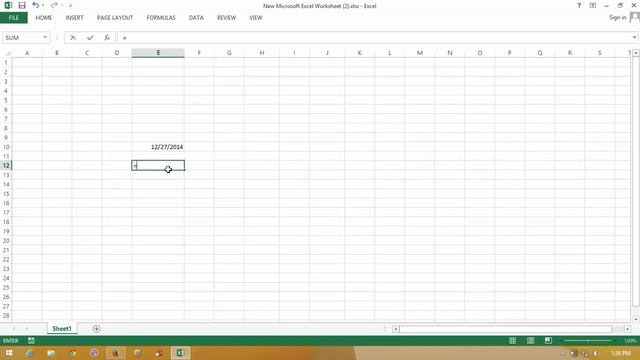
Task: Switch to the PAGE LAYOUT ribbon tab
Action: click(x=115, y=18)
